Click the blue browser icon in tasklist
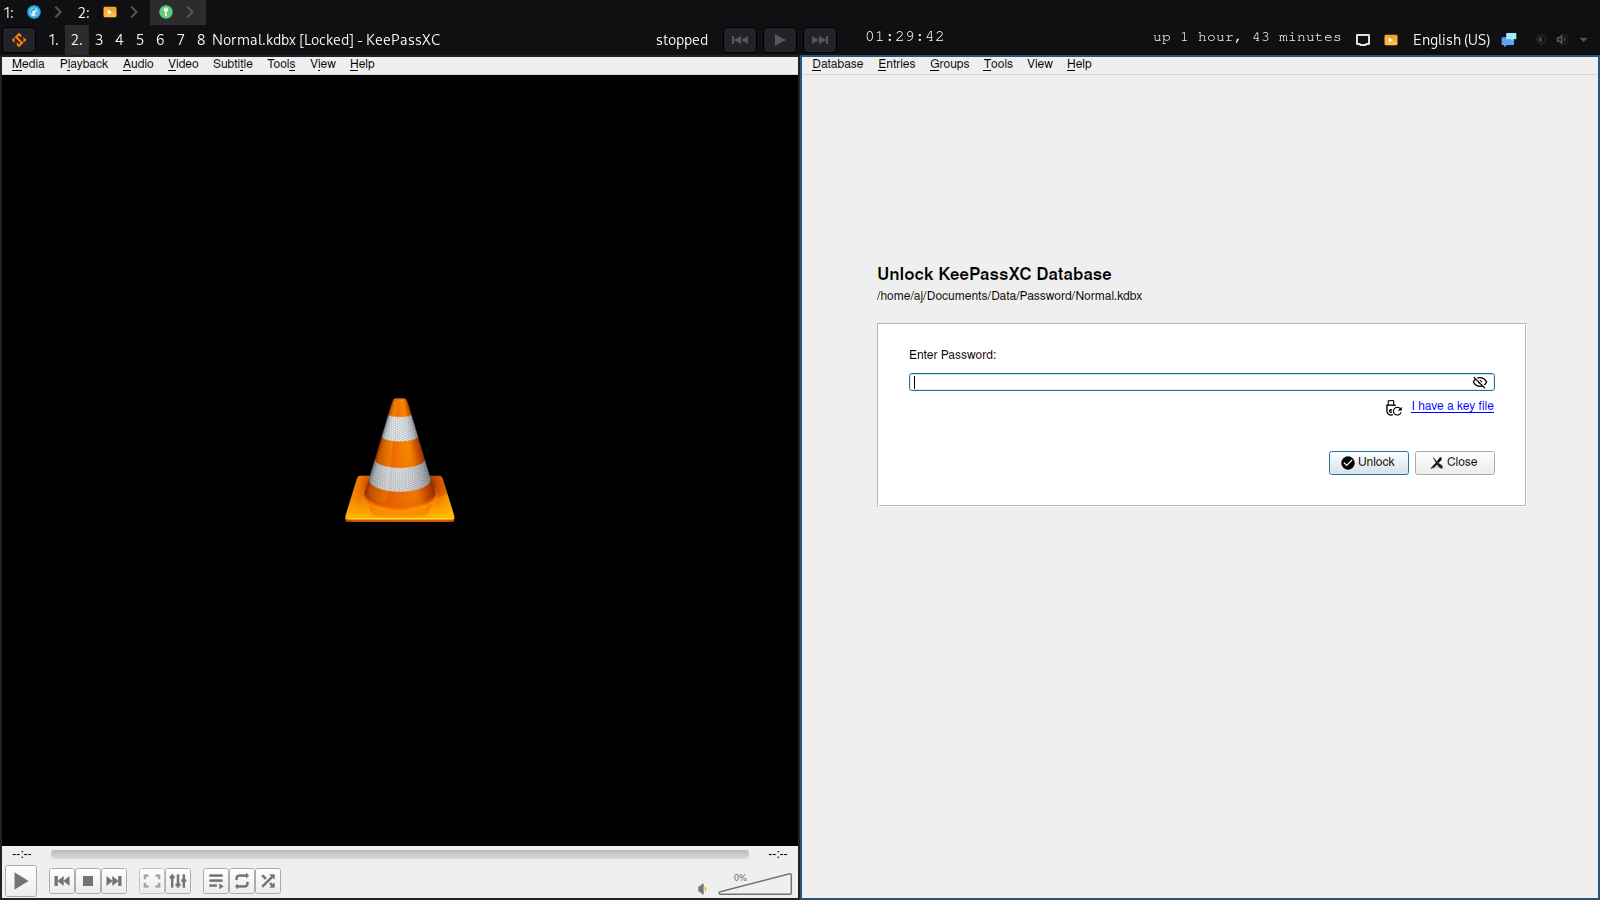The height and width of the screenshot is (900, 1600). [x=34, y=12]
